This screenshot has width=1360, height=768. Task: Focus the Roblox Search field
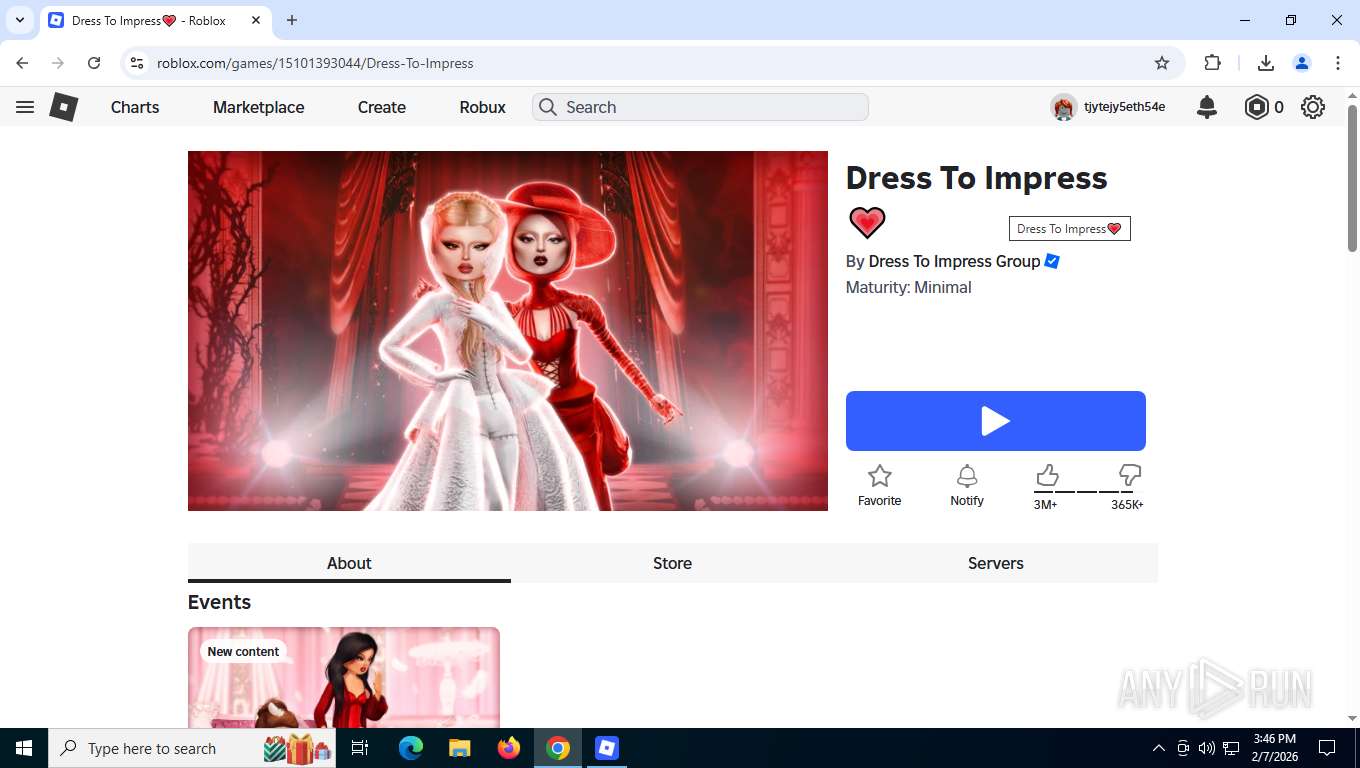coord(700,107)
